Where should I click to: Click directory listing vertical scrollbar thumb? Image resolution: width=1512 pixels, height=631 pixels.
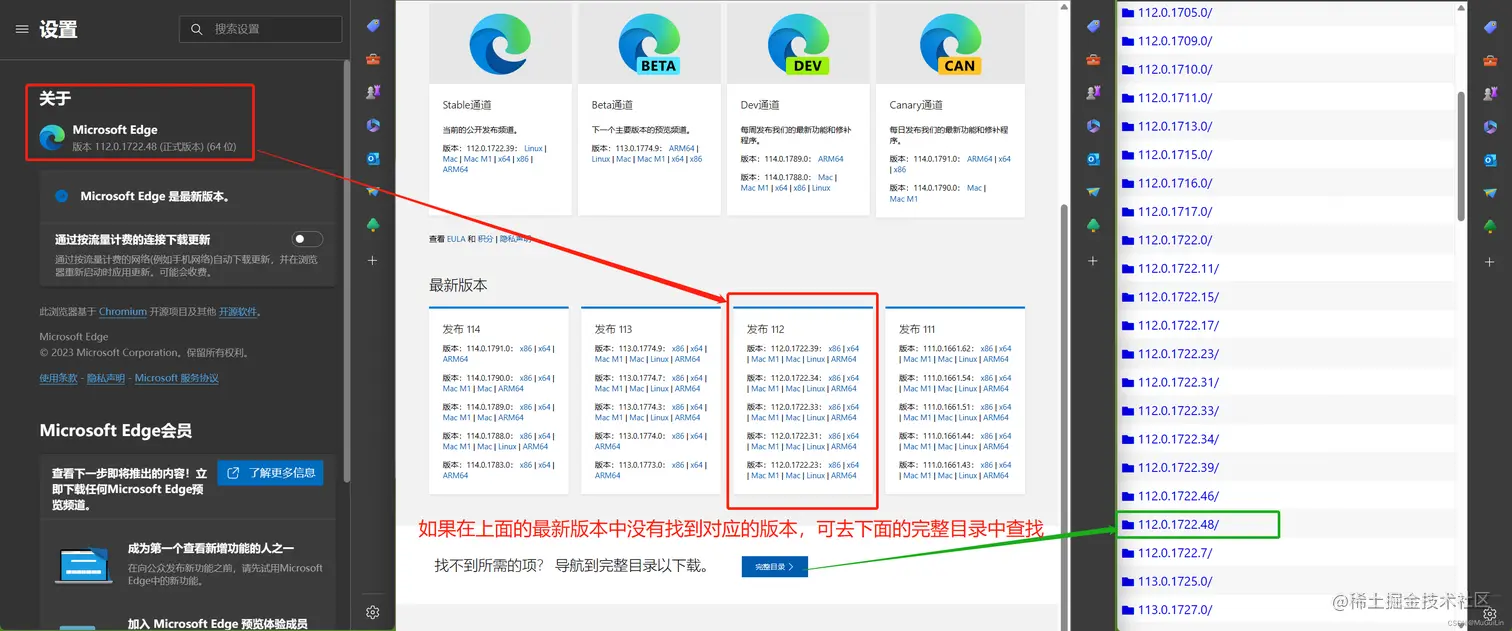point(1461,155)
